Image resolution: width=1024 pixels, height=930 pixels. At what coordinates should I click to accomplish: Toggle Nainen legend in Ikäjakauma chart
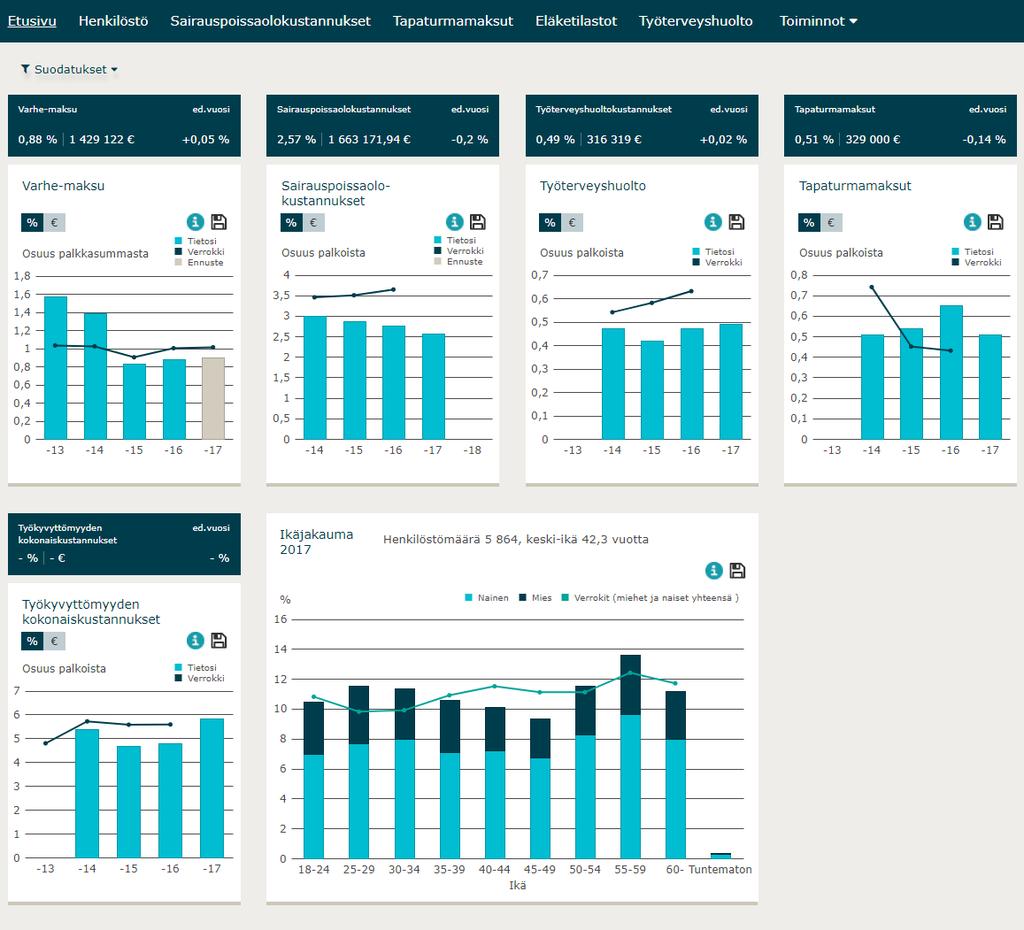(x=487, y=598)
